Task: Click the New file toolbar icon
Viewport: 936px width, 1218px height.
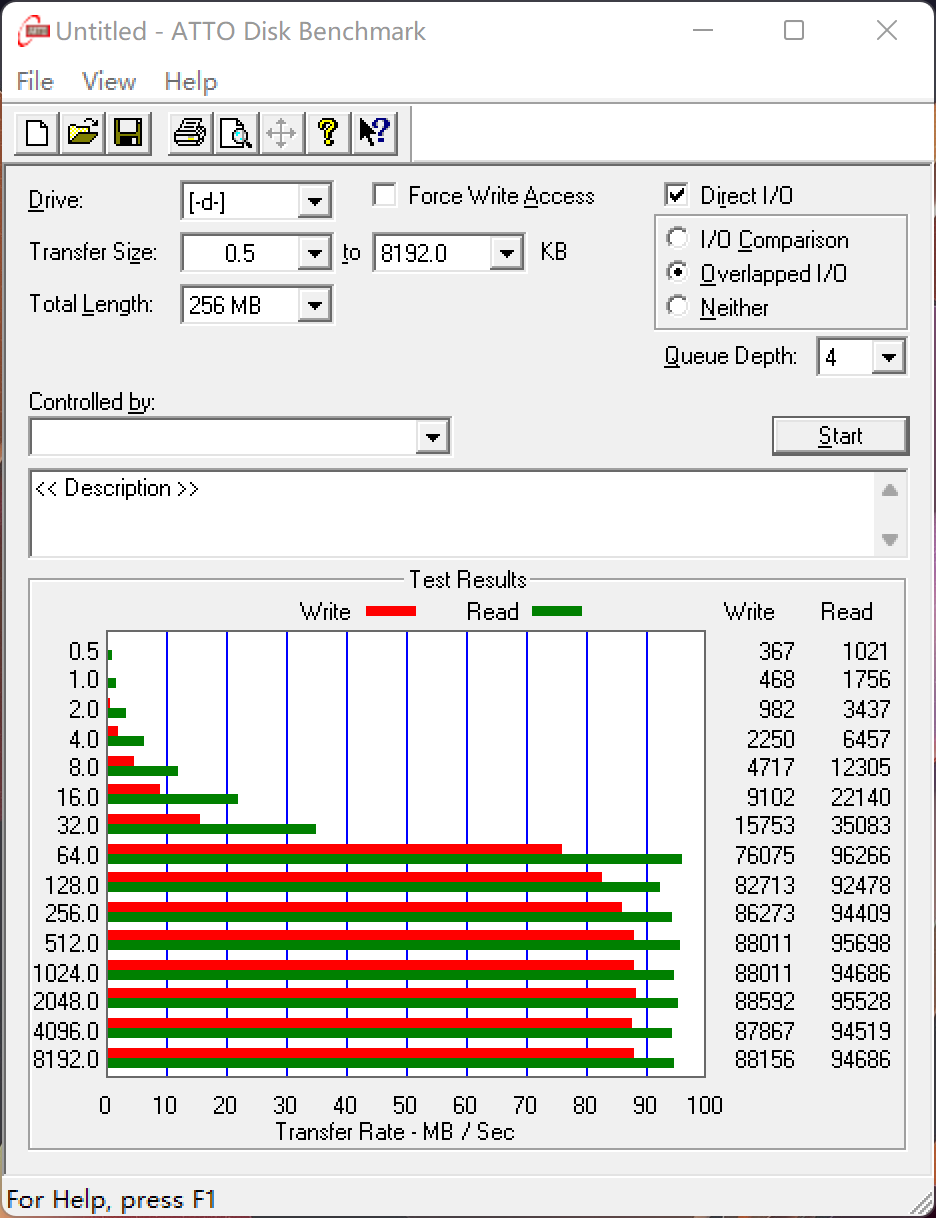Action: click(x=37, y=132)
